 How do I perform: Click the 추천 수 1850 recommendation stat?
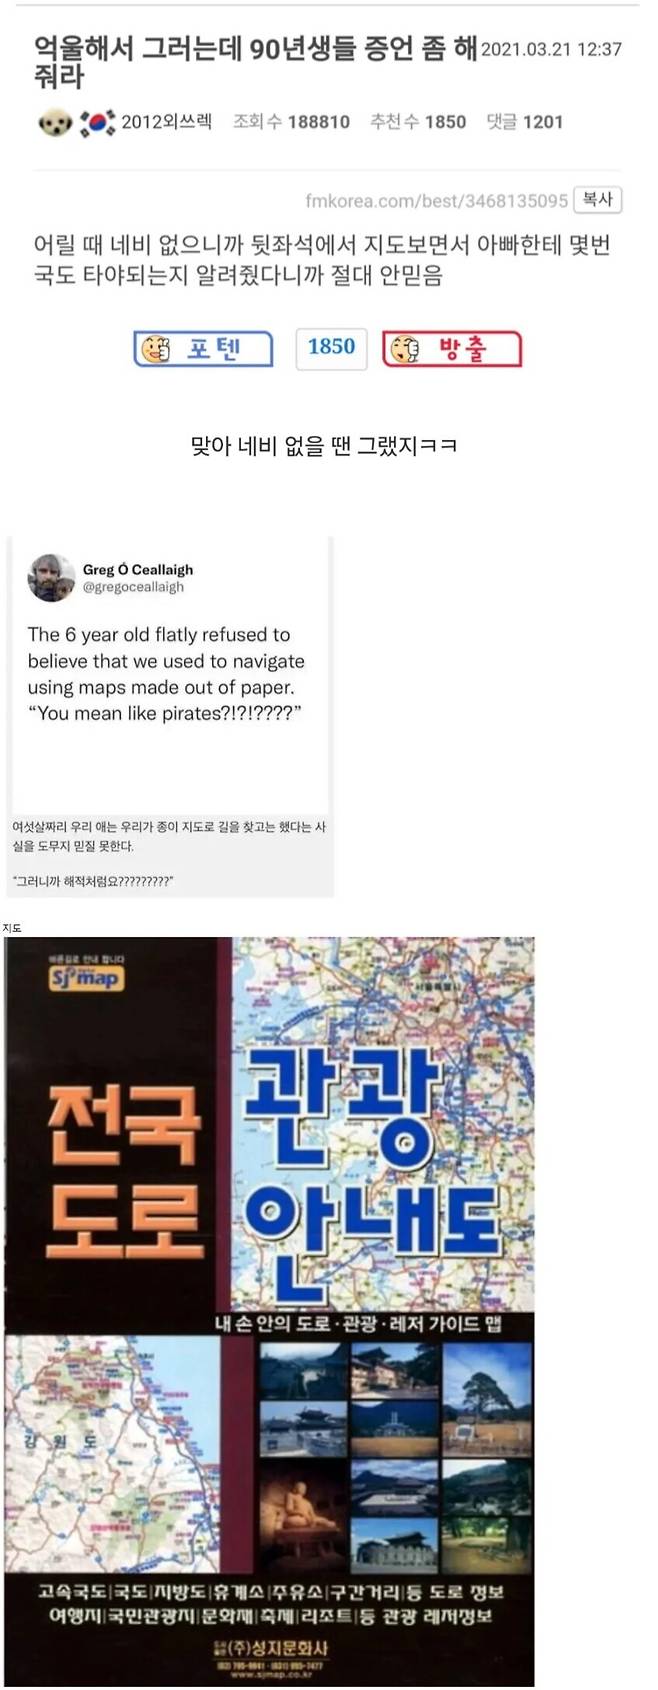click(x=418, y=122)
